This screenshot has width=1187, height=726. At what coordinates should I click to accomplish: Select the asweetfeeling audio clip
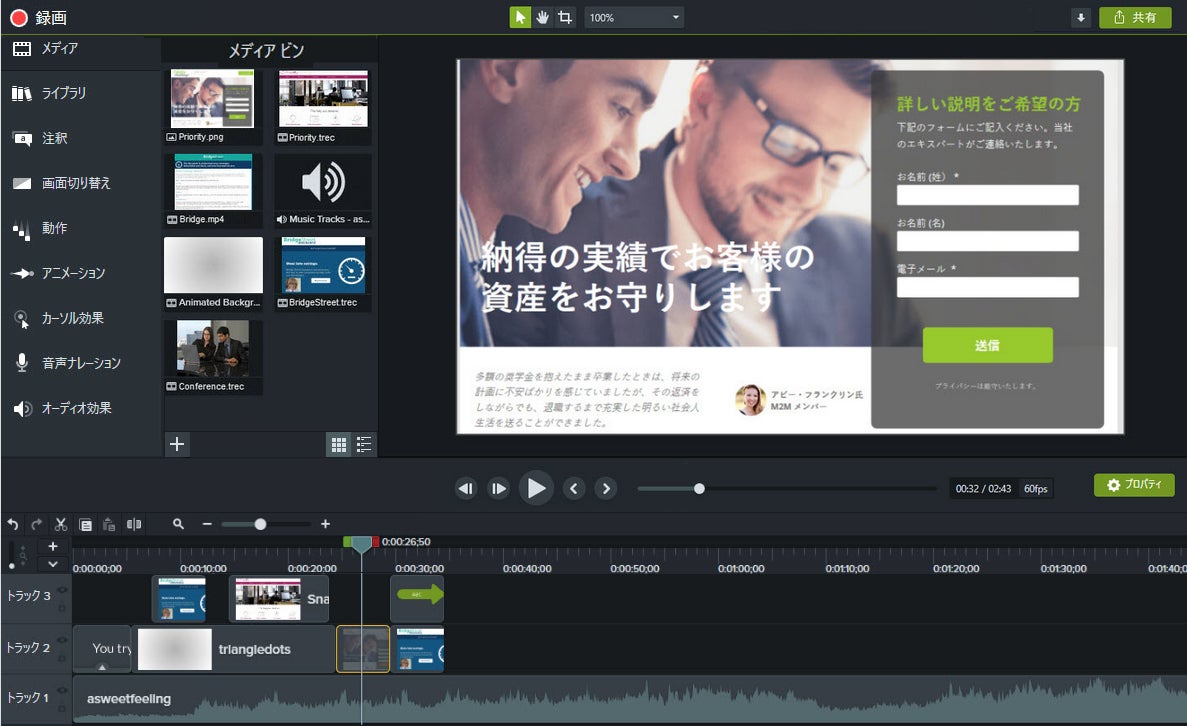pos(629,700)
